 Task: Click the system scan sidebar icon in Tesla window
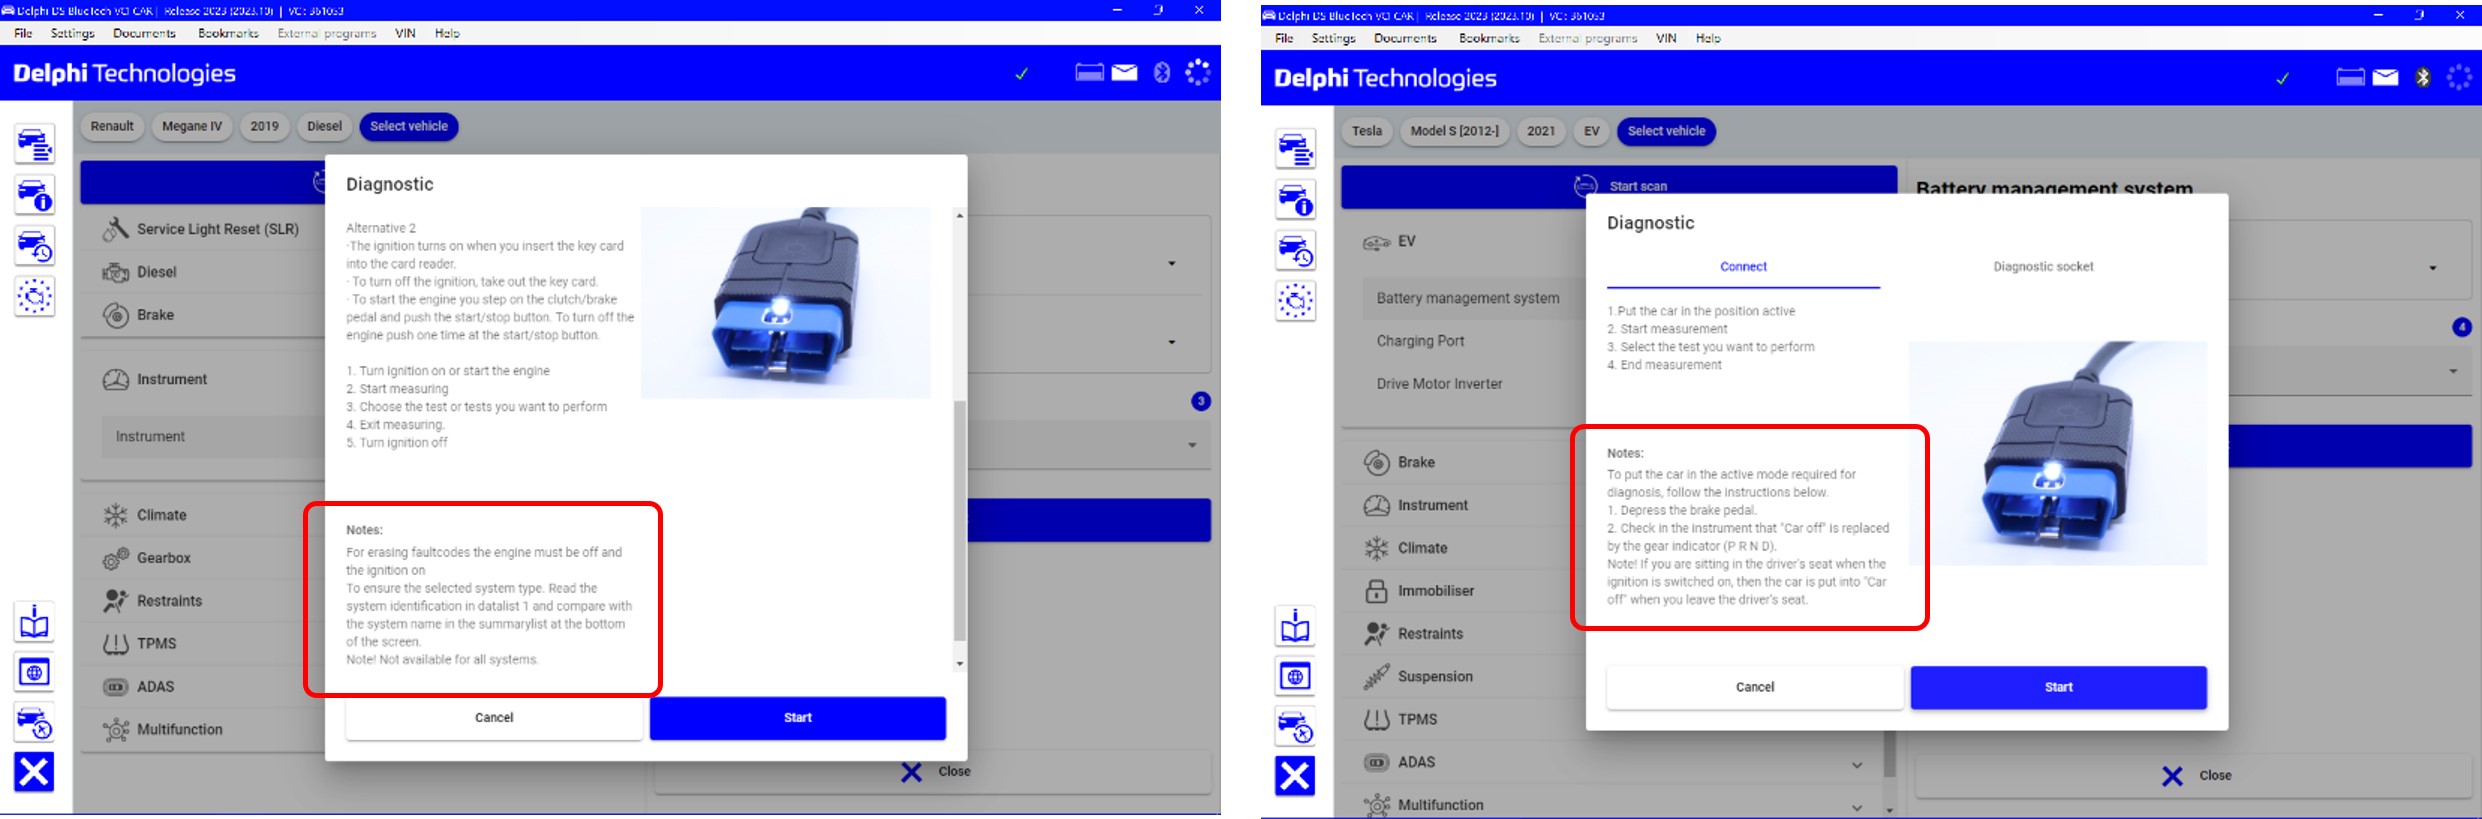(x=1295, y=301)
